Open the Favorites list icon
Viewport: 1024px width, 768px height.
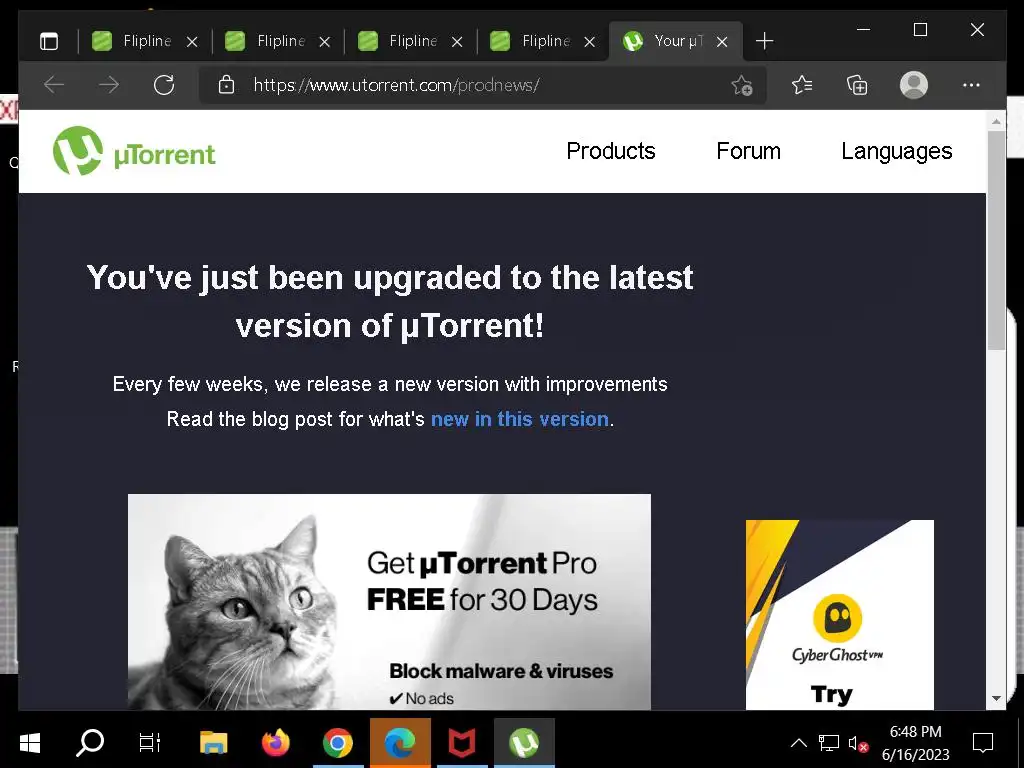(x=802, y=85)
